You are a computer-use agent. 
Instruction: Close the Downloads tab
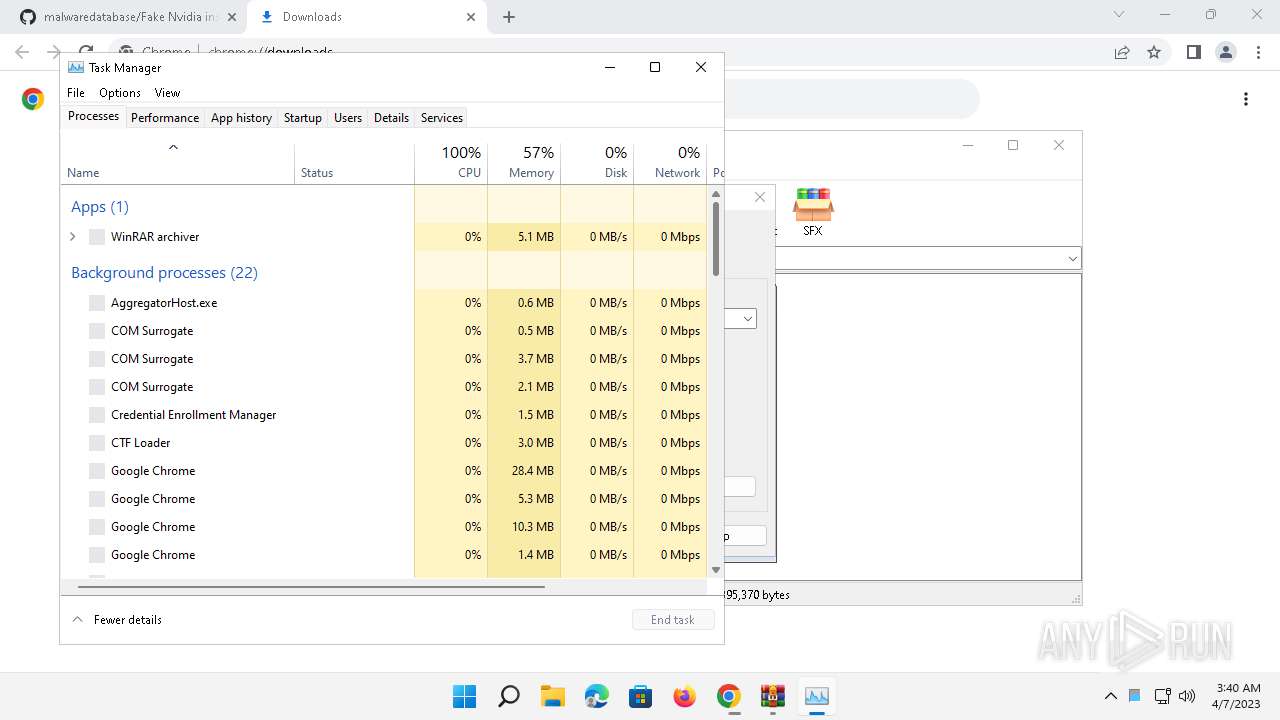point(471,17)
